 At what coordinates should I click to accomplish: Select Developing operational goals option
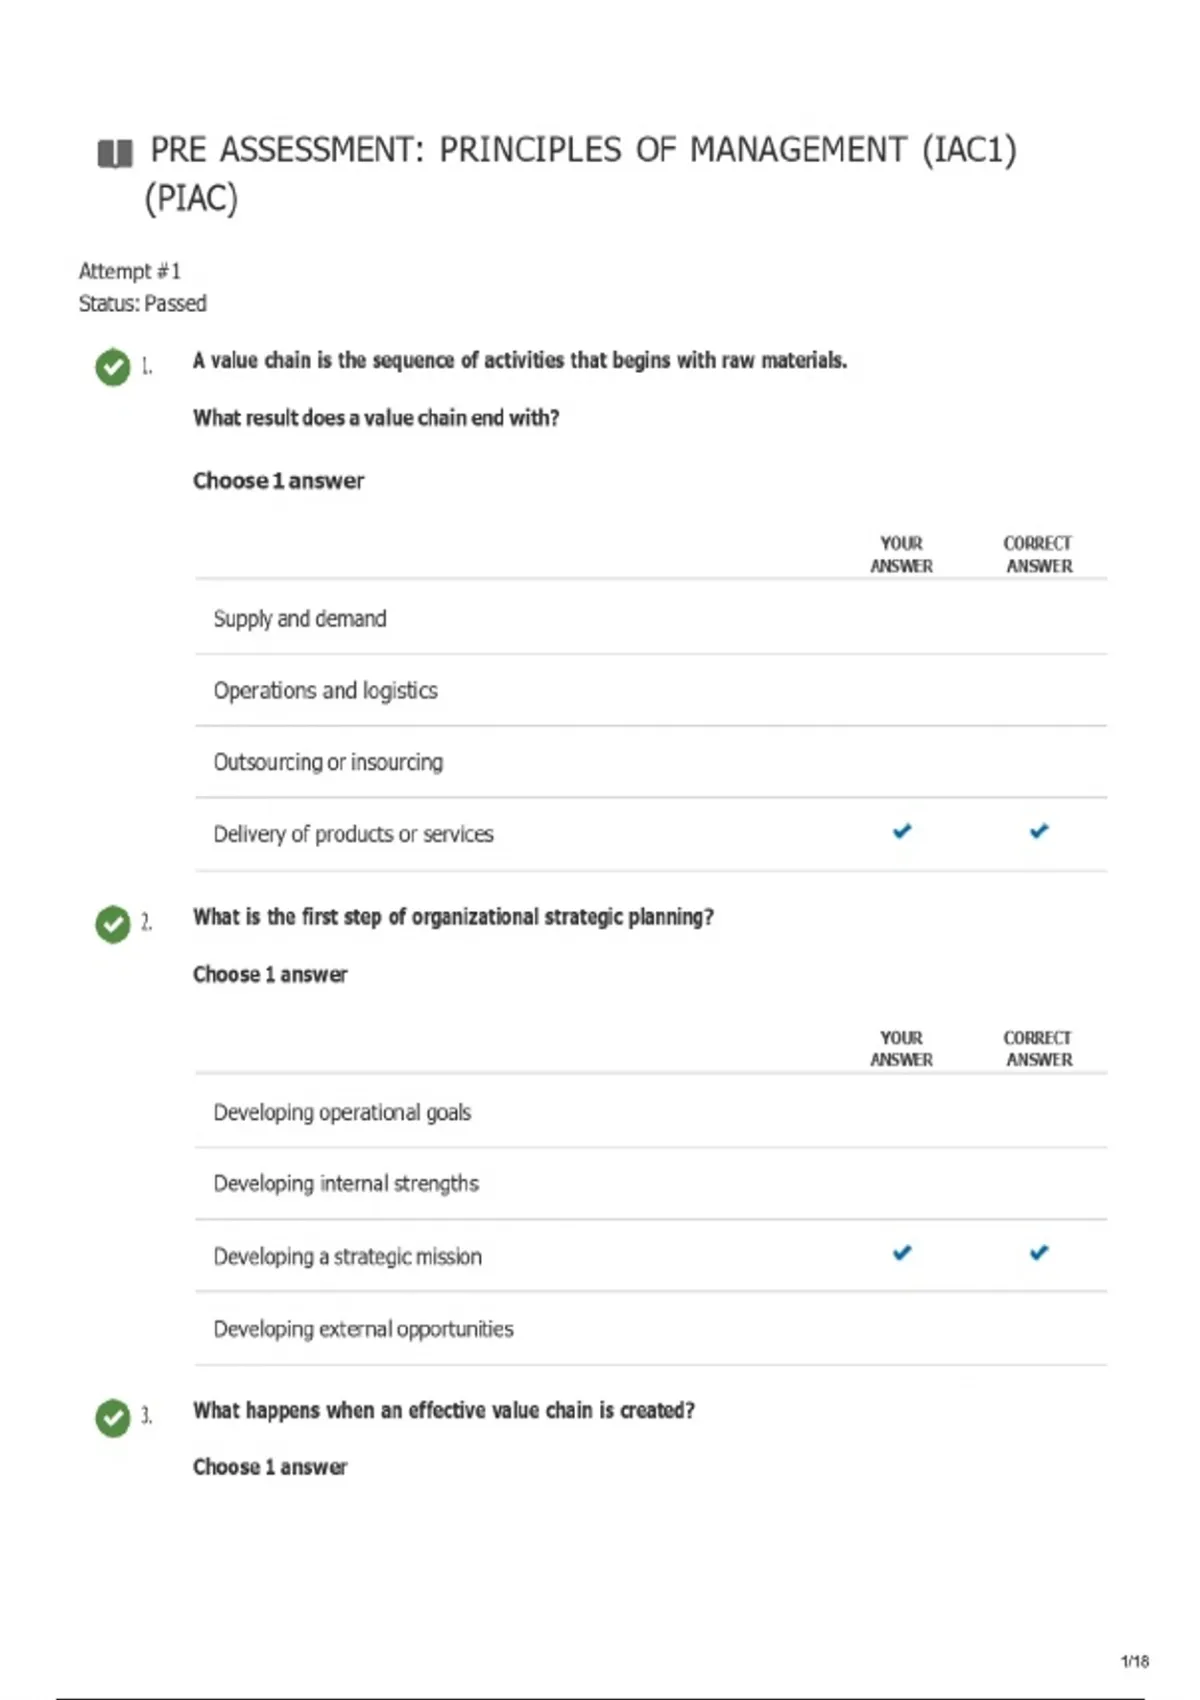651,1112
